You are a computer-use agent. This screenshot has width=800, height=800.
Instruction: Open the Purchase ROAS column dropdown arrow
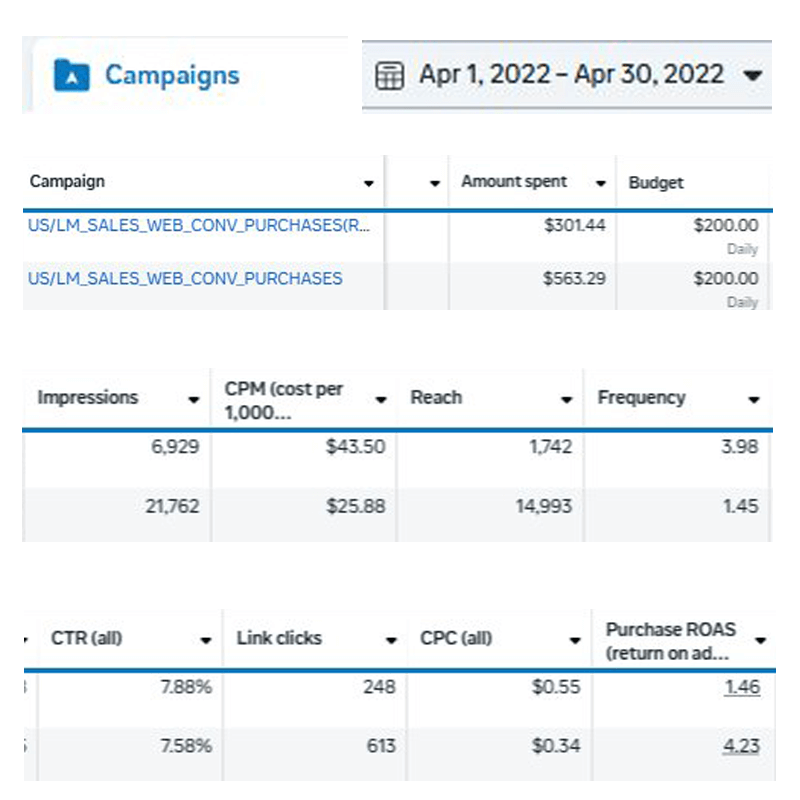[x=761, y=640]
